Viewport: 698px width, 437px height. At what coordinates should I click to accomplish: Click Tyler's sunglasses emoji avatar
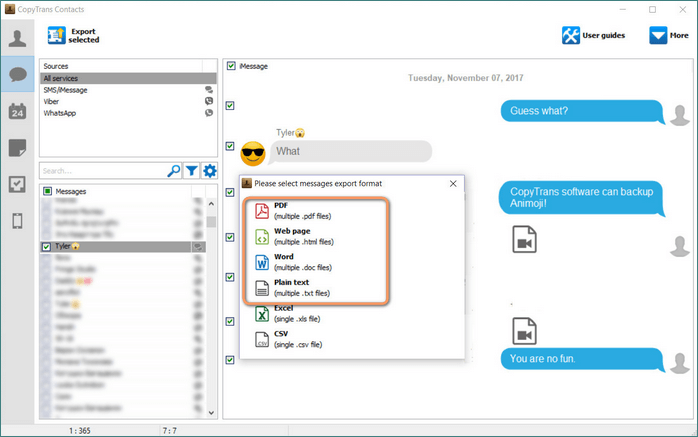(x=253, y=154)
